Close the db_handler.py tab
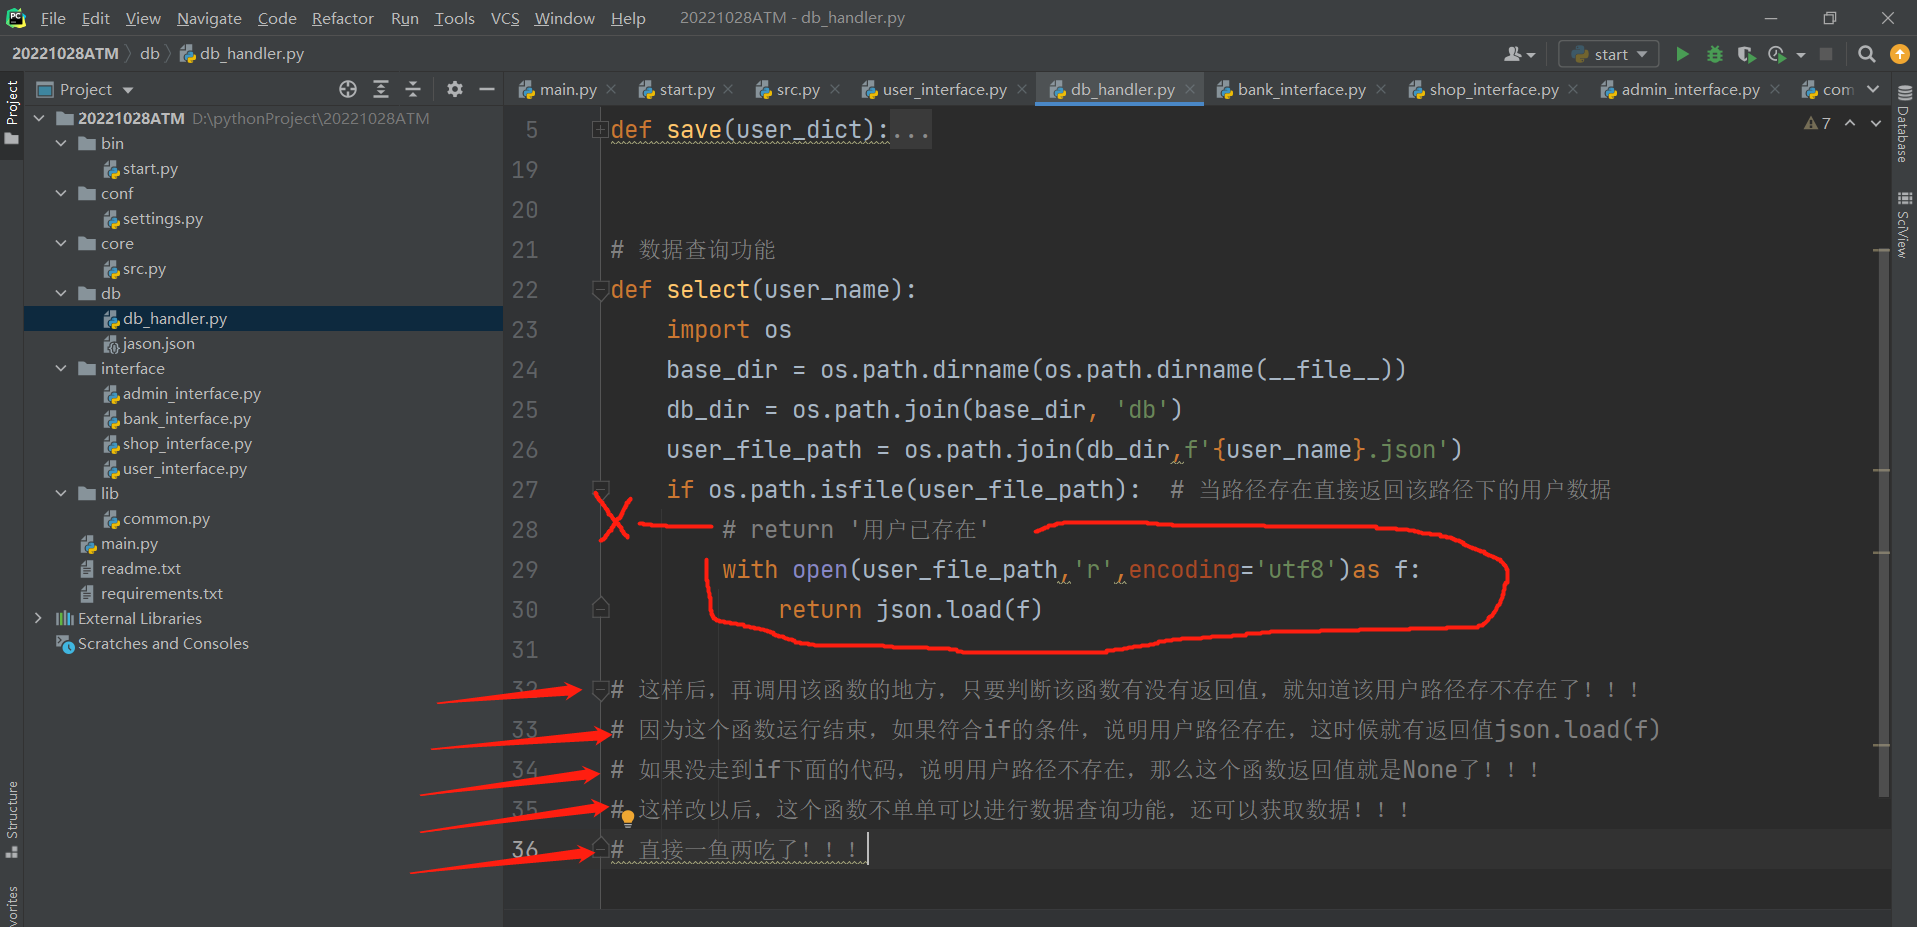Viewport: 1917px width, 927px height. (x=1190, y=89)
